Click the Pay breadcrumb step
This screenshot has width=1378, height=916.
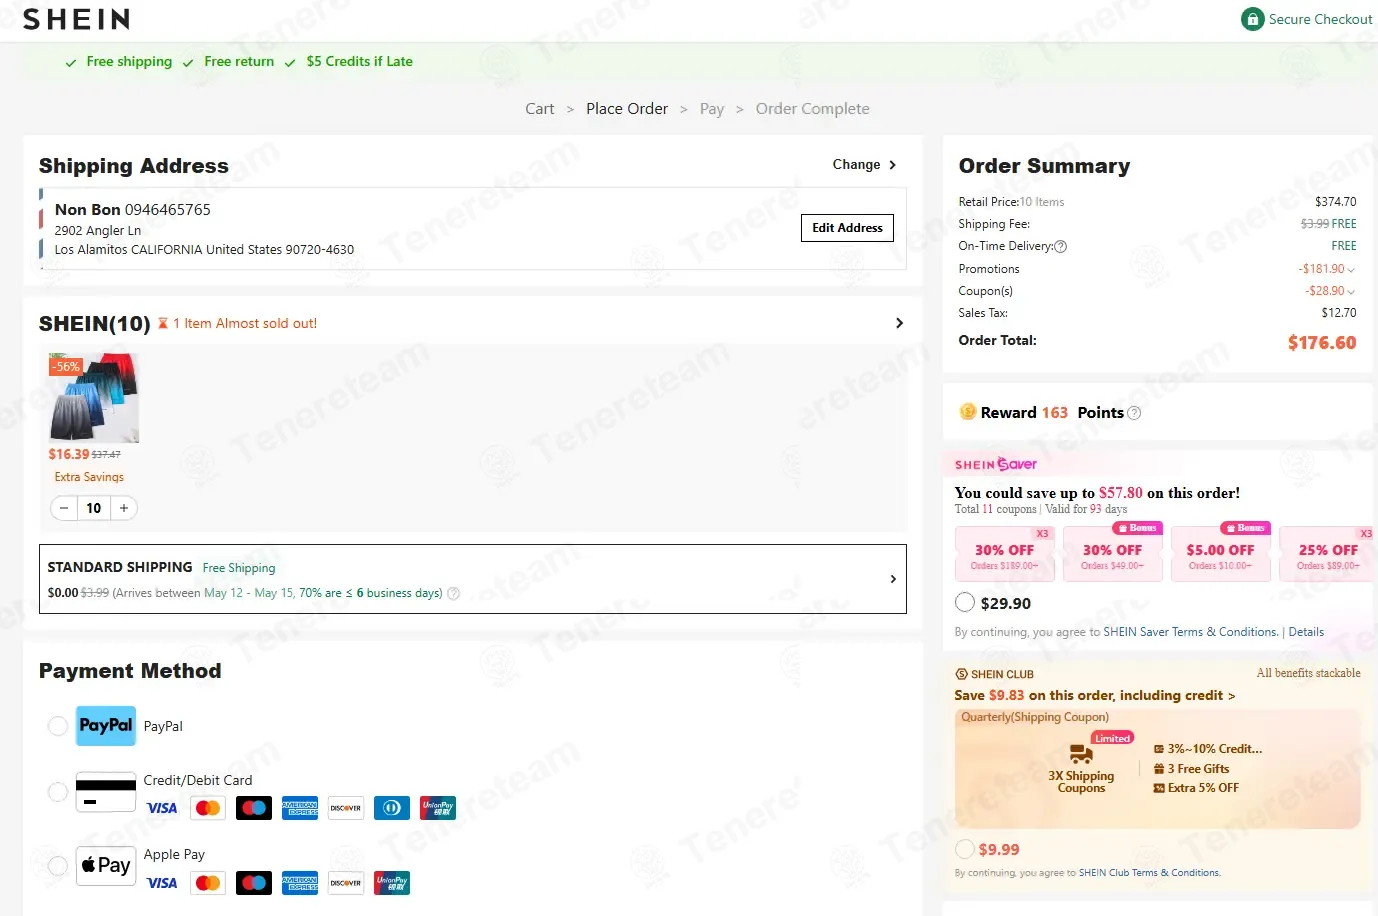712,109
